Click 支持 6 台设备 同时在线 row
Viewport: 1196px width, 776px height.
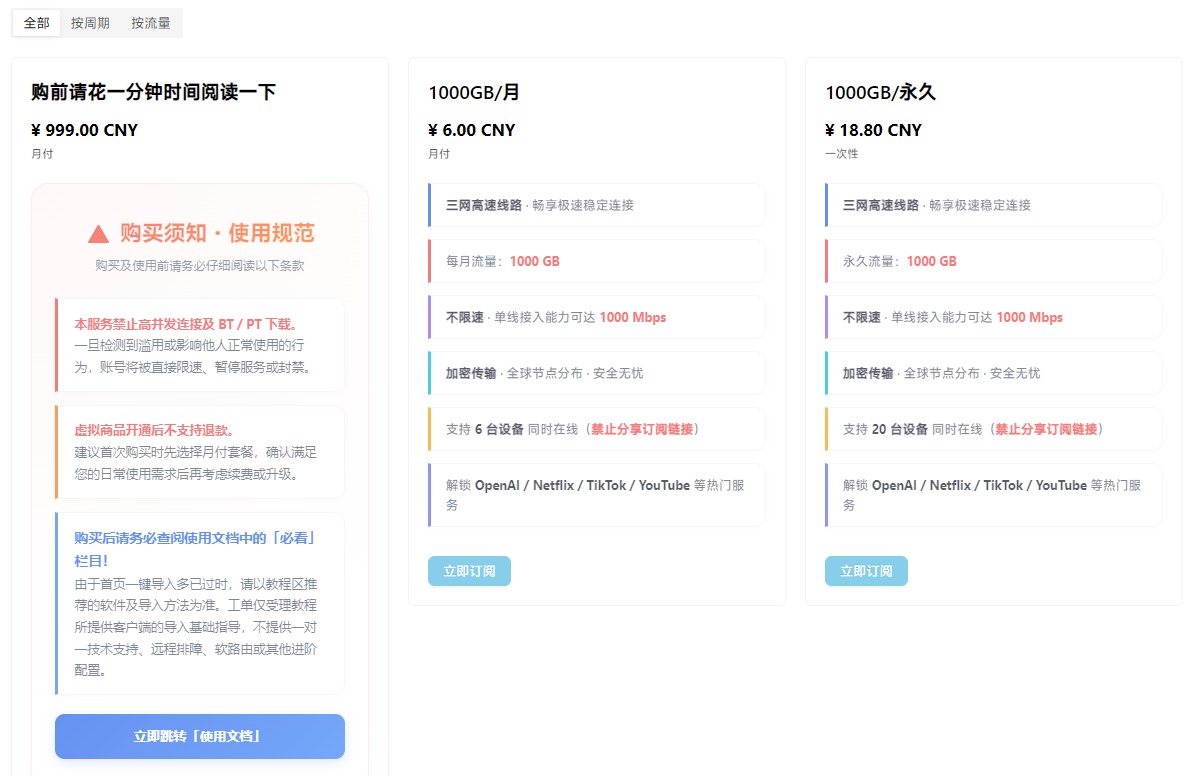596,429
